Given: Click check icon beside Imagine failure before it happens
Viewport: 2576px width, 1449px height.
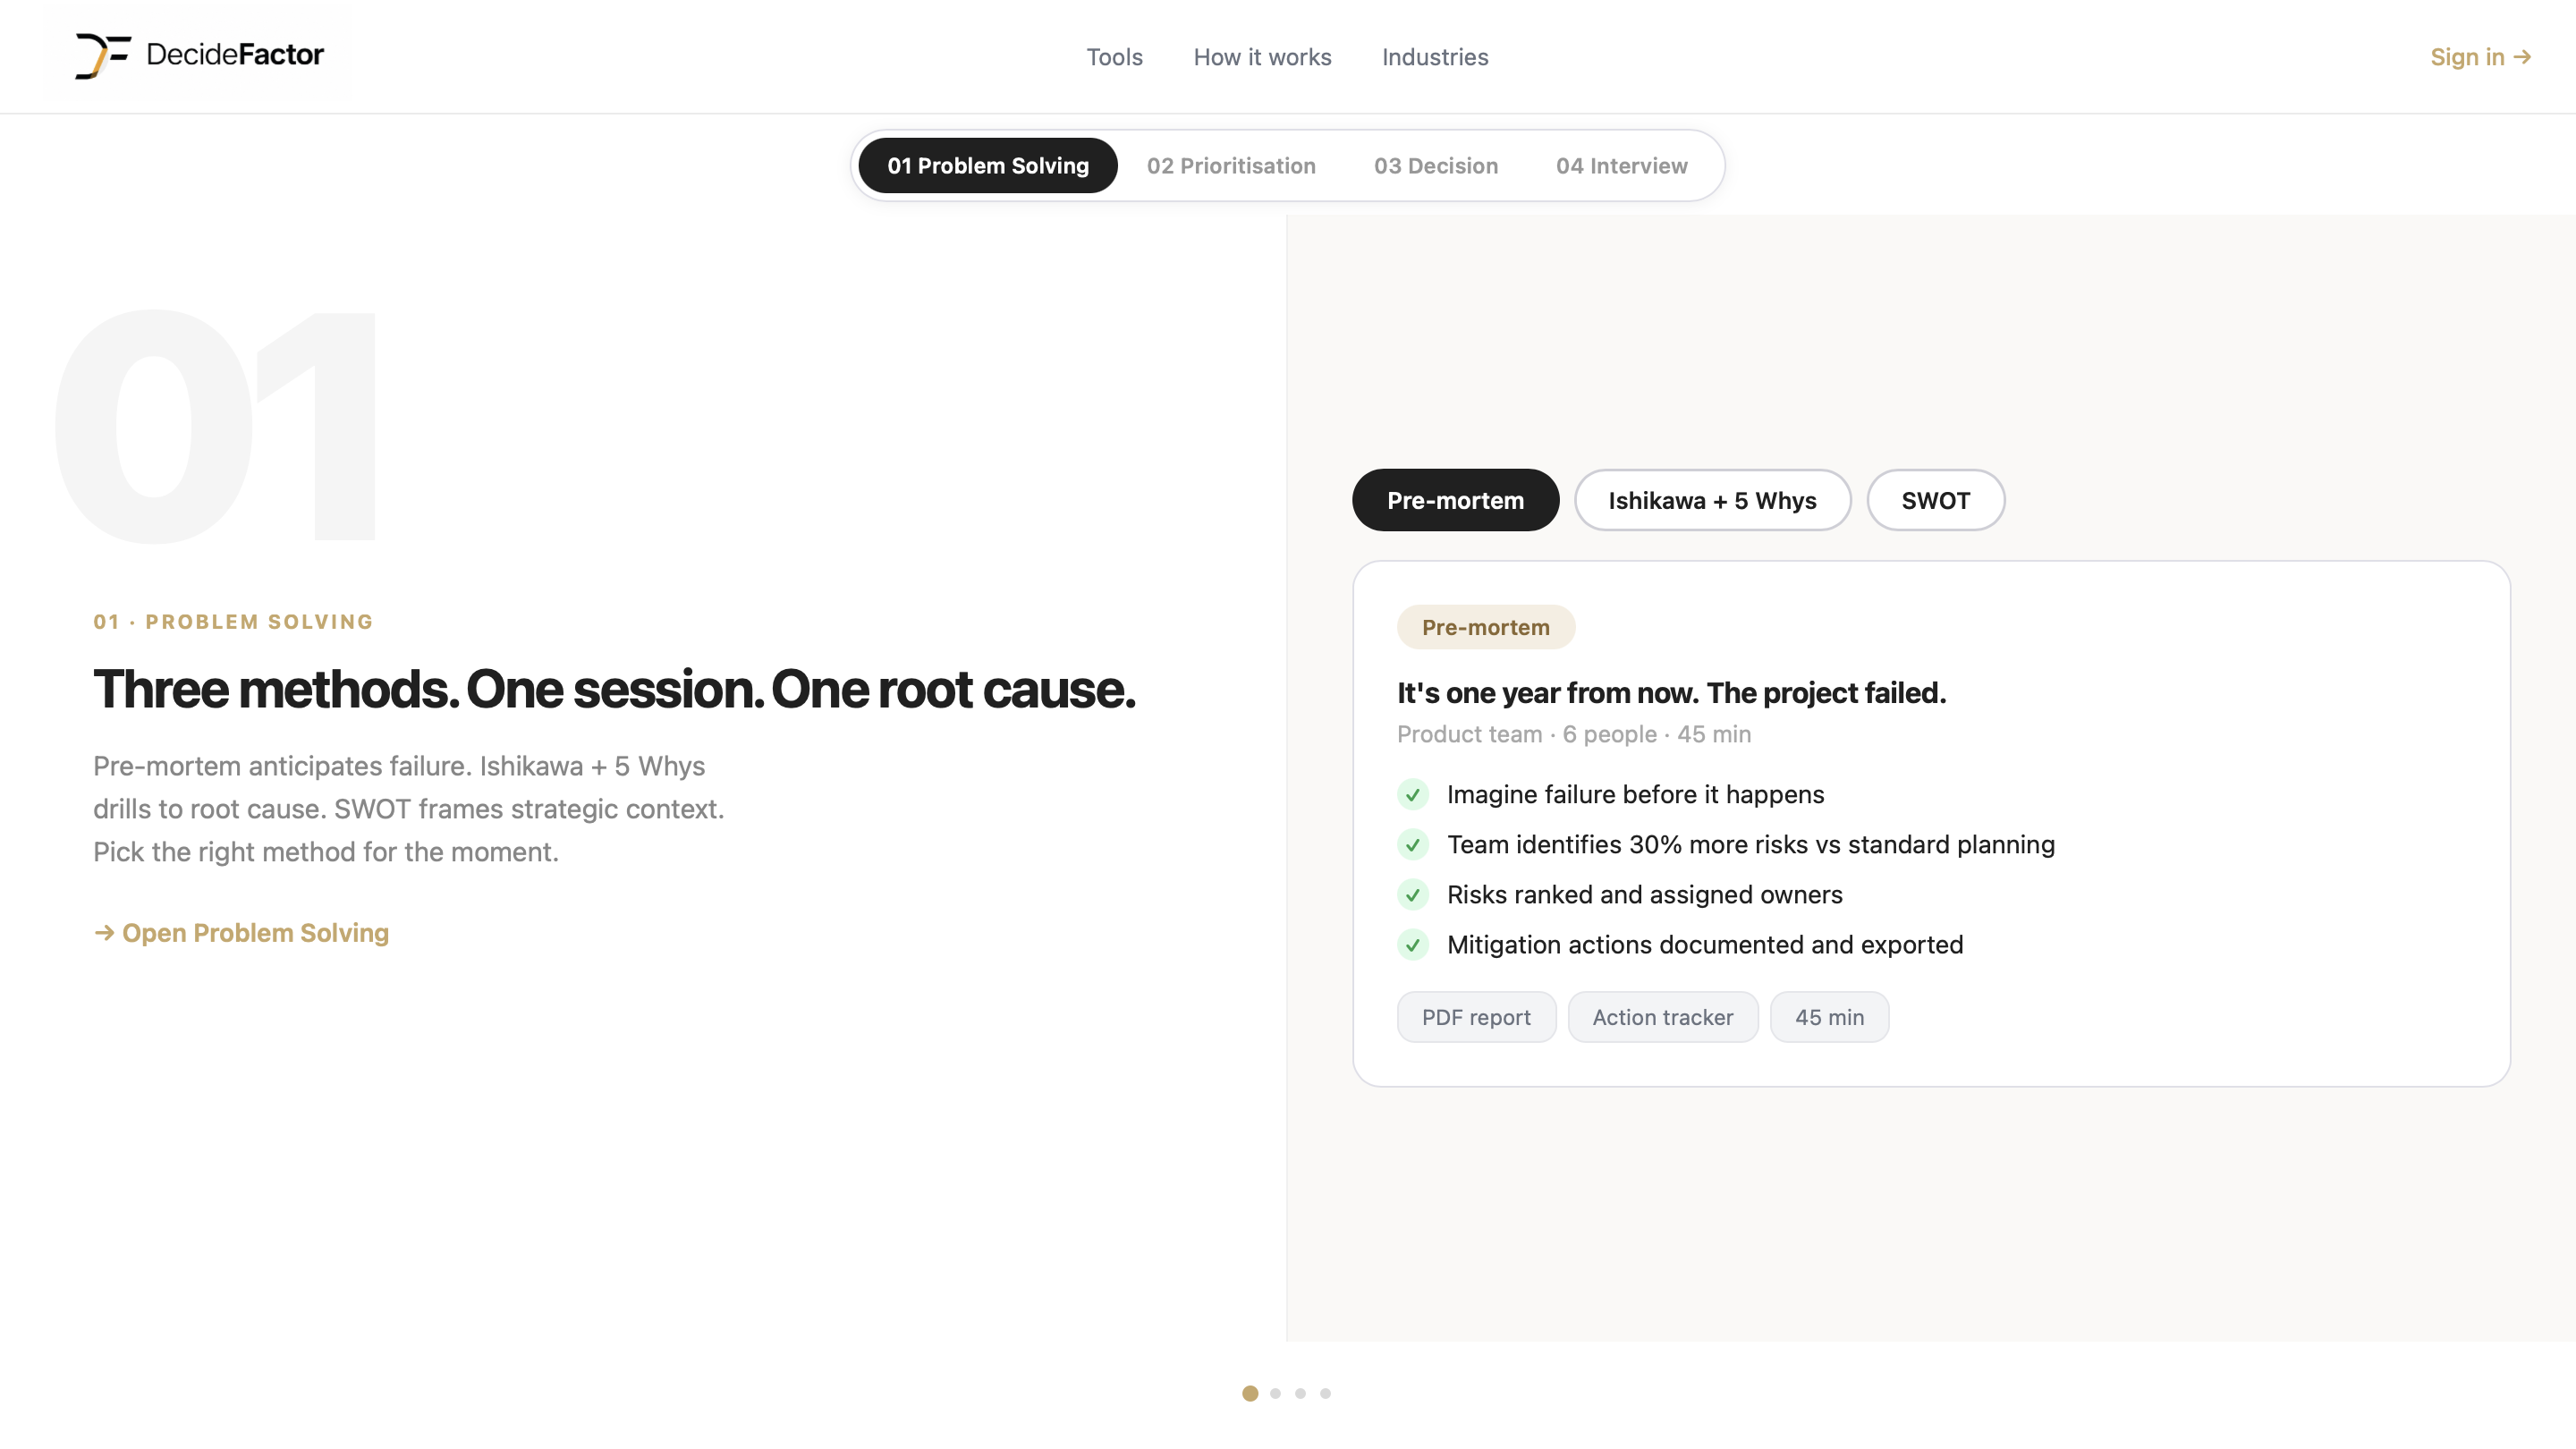Looking at the screenshot, I should (1412, 794).
